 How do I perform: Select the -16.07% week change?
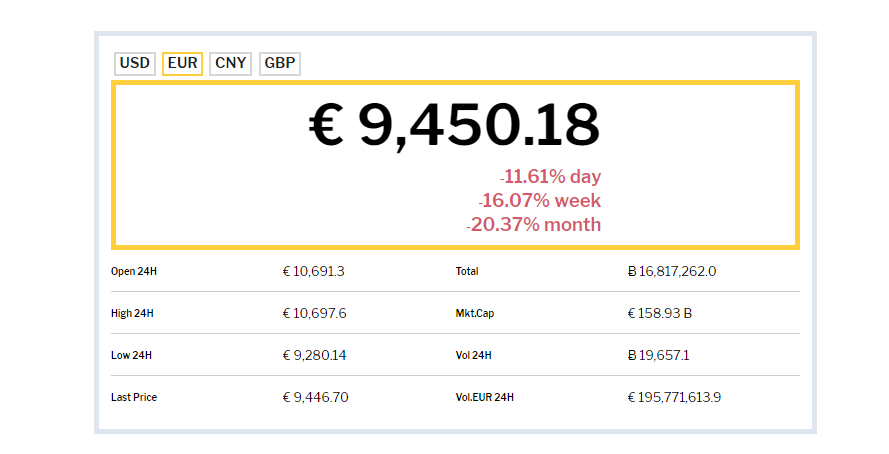click(540, 201)
